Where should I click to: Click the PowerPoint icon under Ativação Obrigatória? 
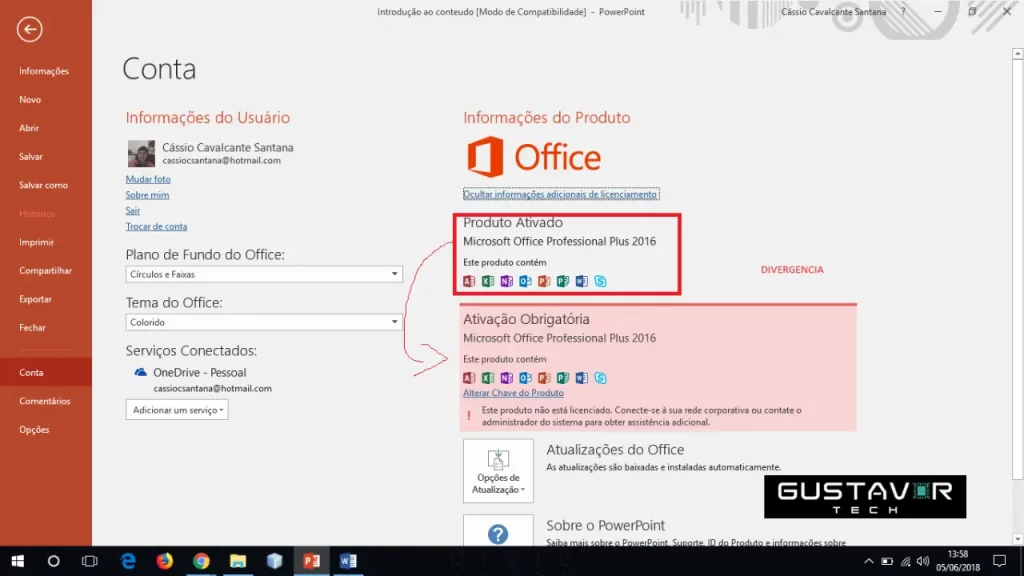click(x=544, y=378)
